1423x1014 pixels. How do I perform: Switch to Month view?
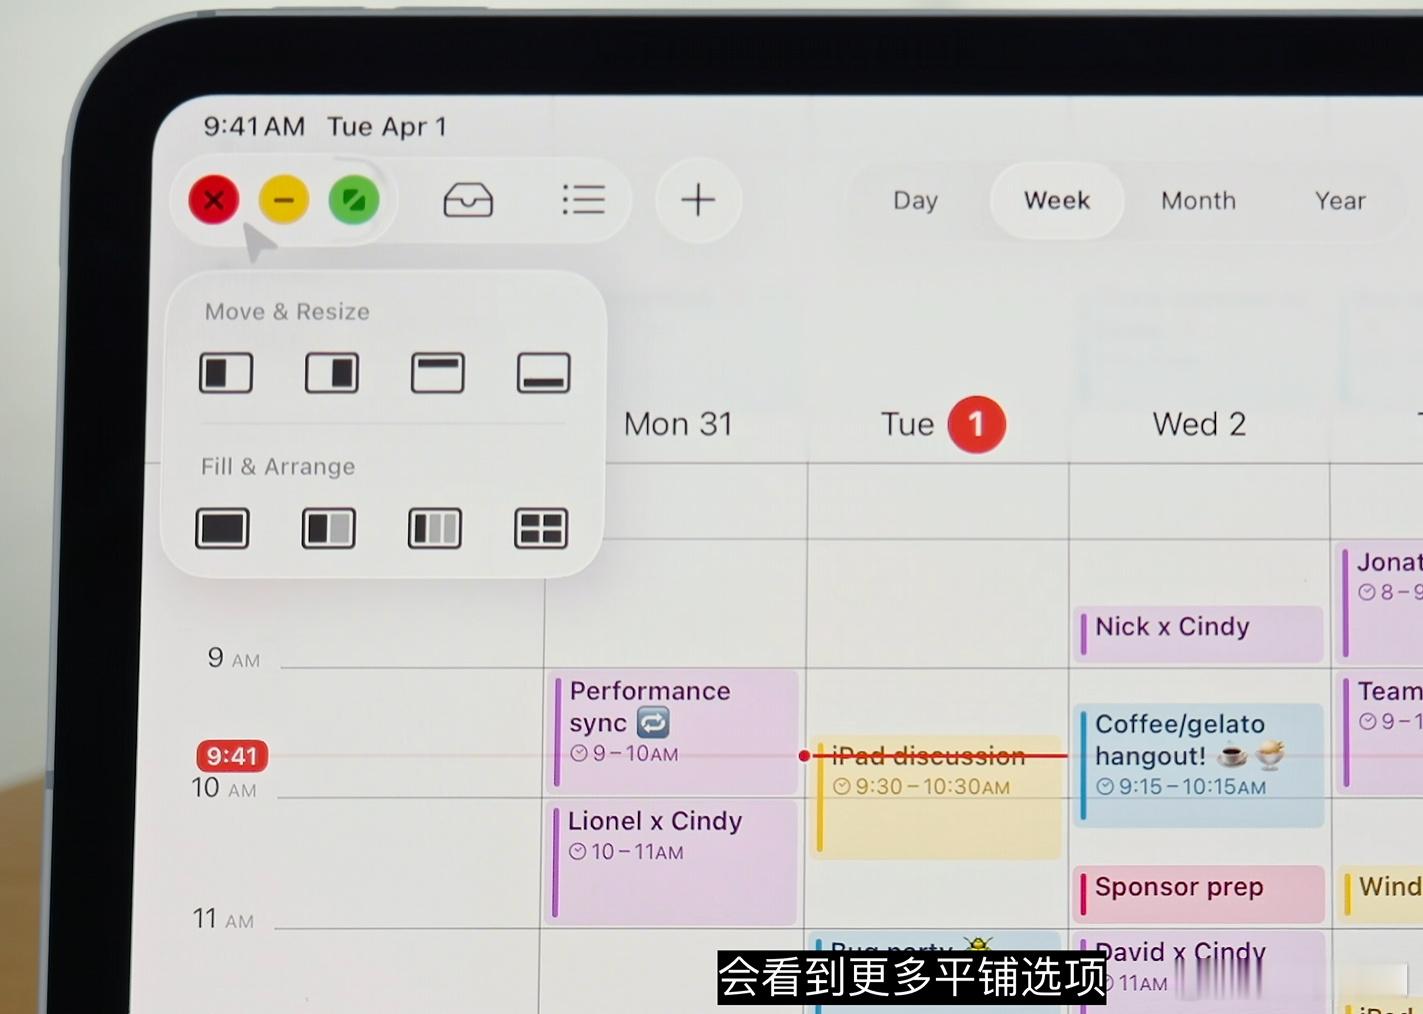1198,201
